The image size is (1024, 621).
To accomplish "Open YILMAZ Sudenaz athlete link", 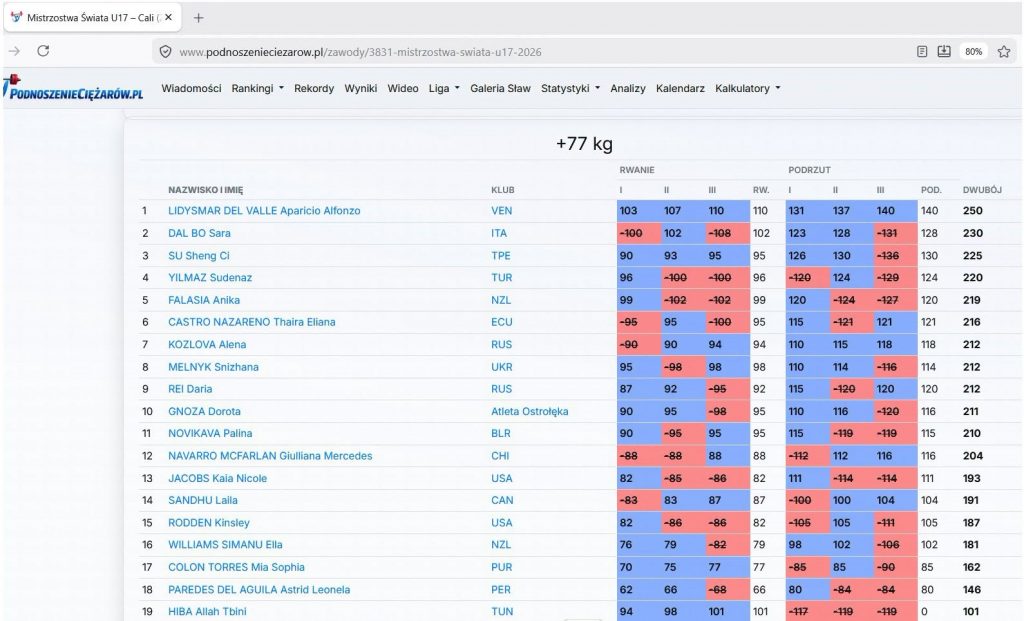I will 210,278.
